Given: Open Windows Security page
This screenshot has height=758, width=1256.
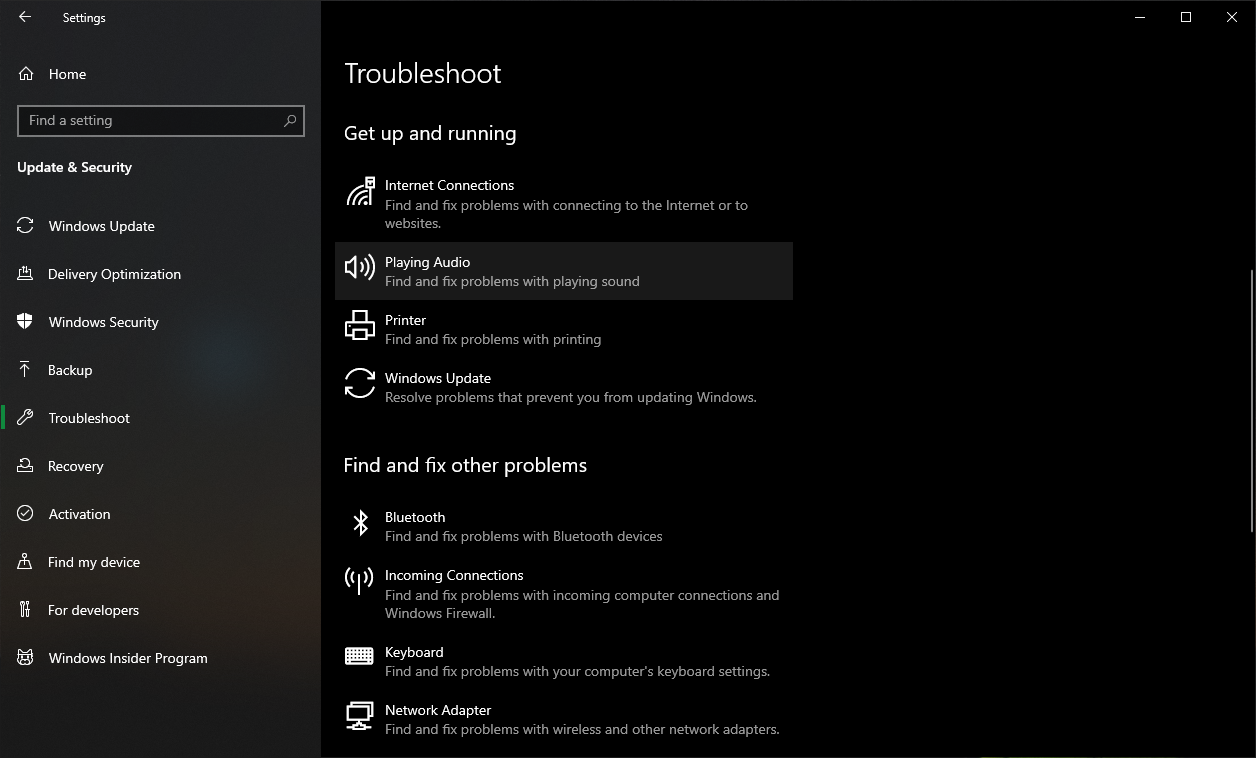Looking at the screenshot, I should tap(103, 322).
